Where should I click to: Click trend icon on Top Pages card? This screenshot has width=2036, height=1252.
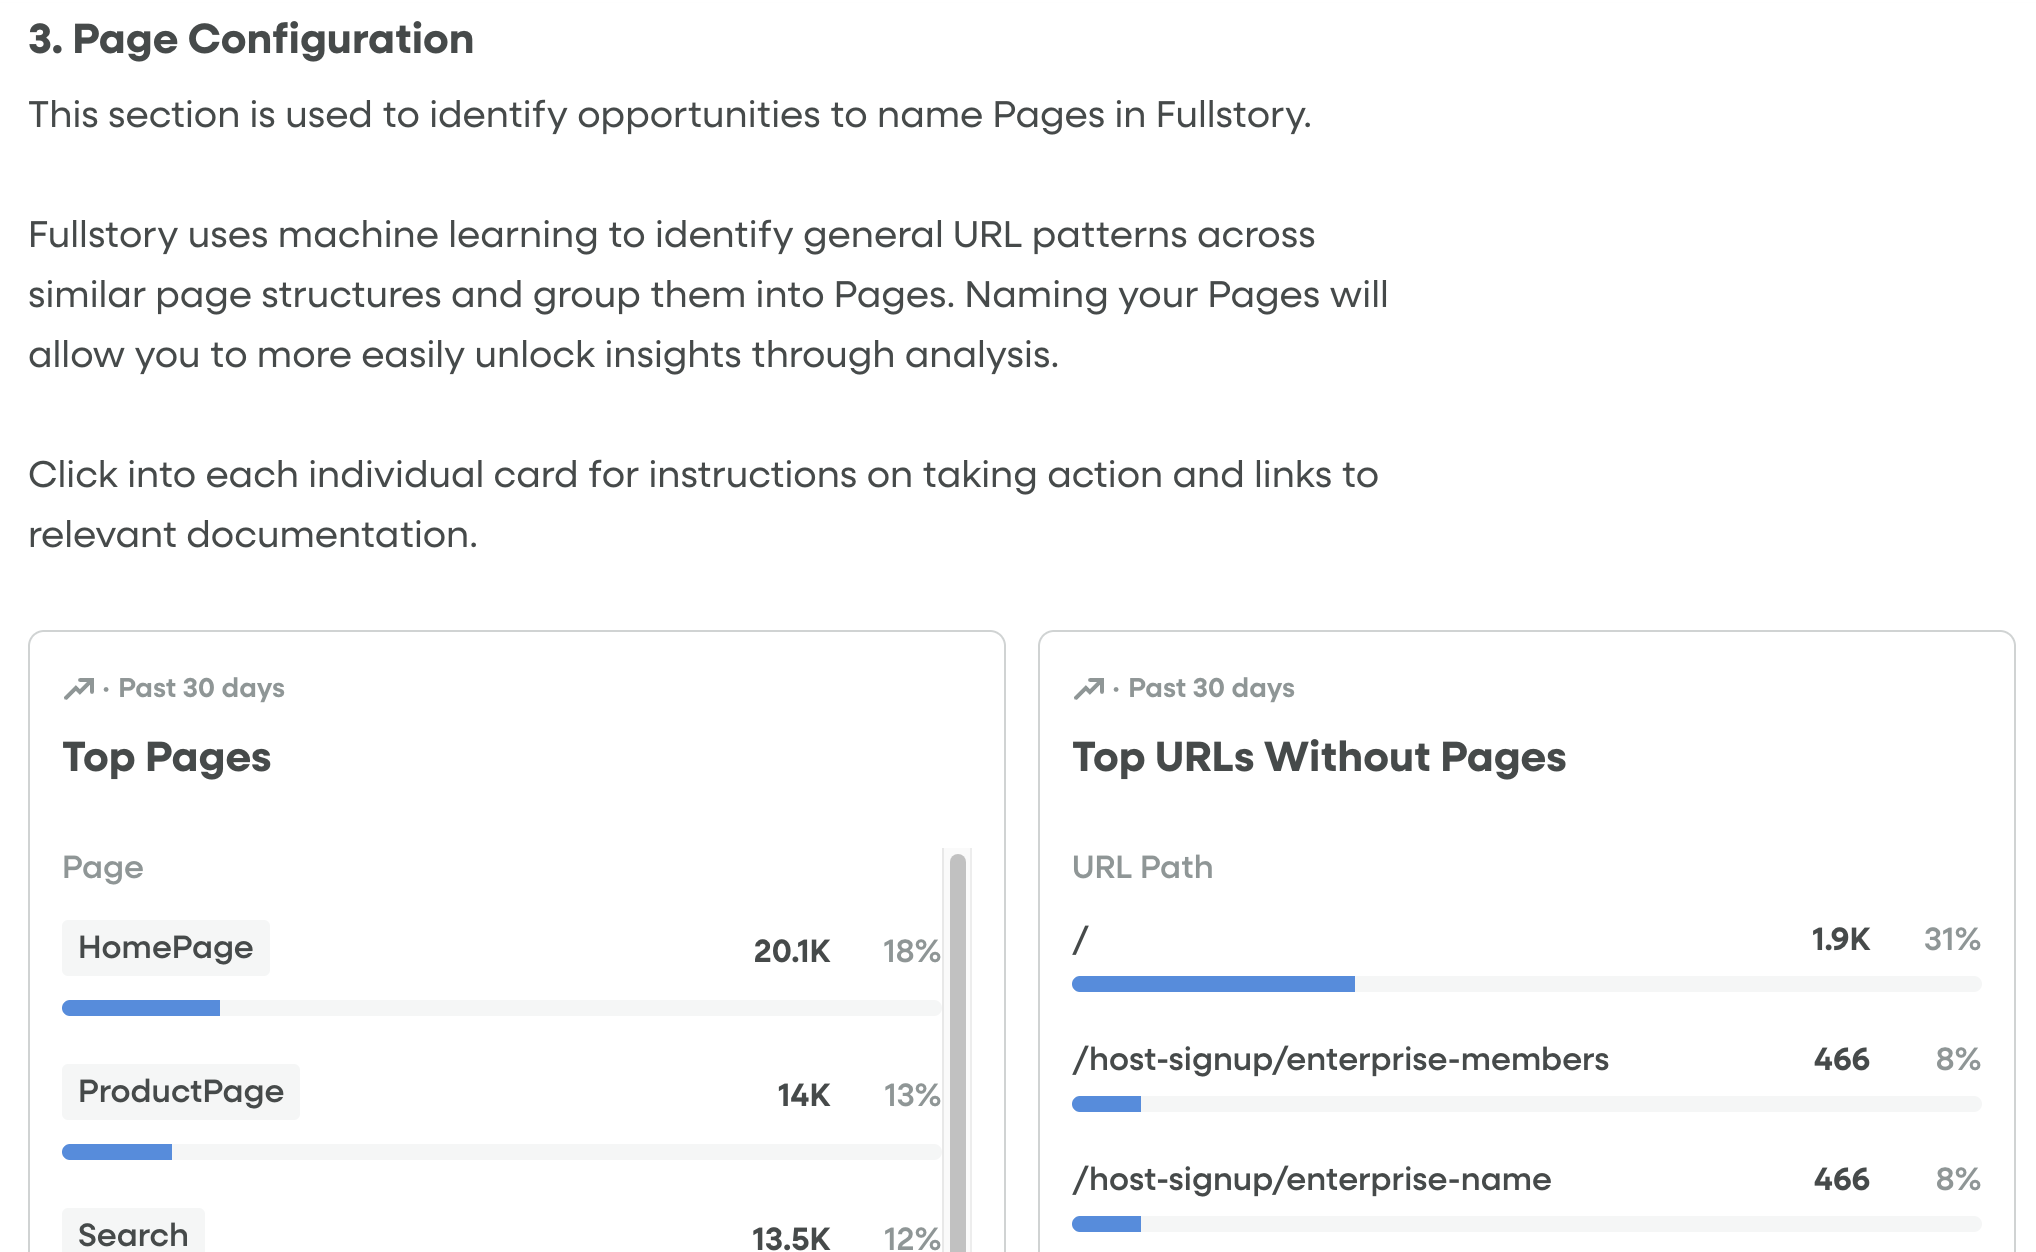click(x=78, y=688)
